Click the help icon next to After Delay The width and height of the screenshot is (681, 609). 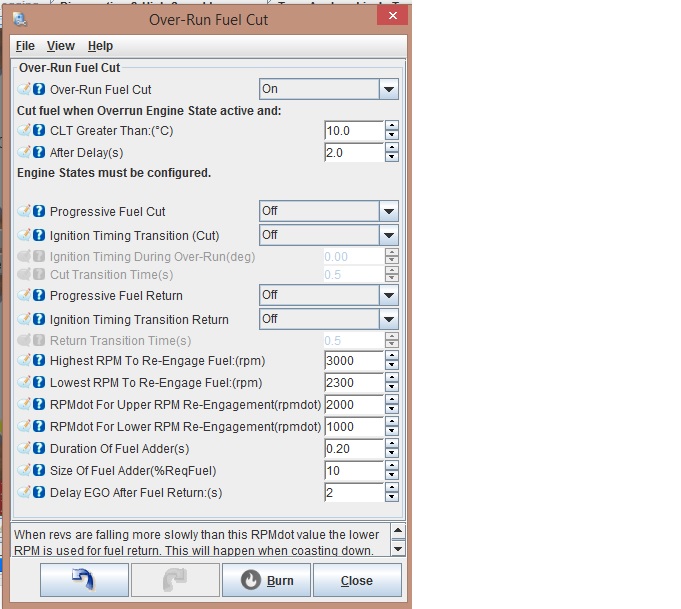[x=39, y=152]
